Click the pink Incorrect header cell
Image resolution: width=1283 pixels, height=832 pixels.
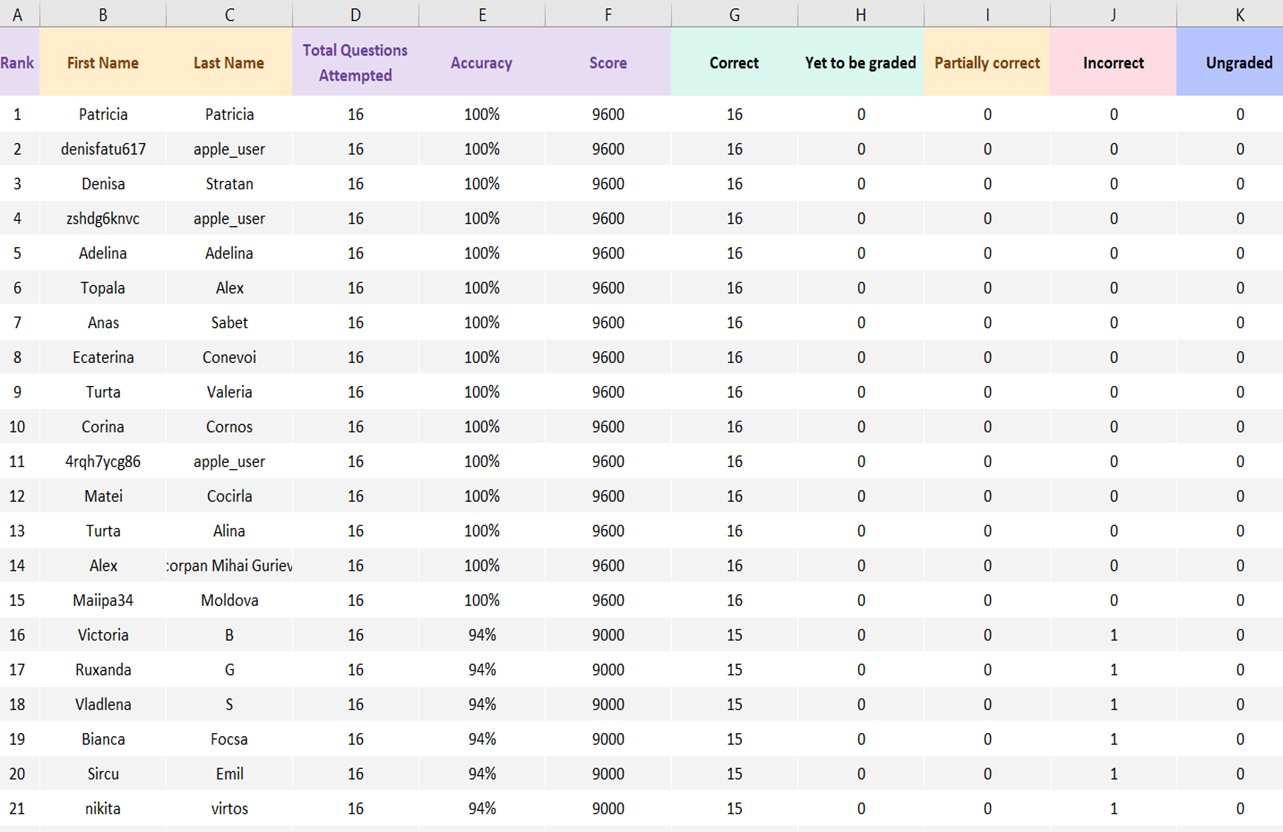(x=1113, y=63)
